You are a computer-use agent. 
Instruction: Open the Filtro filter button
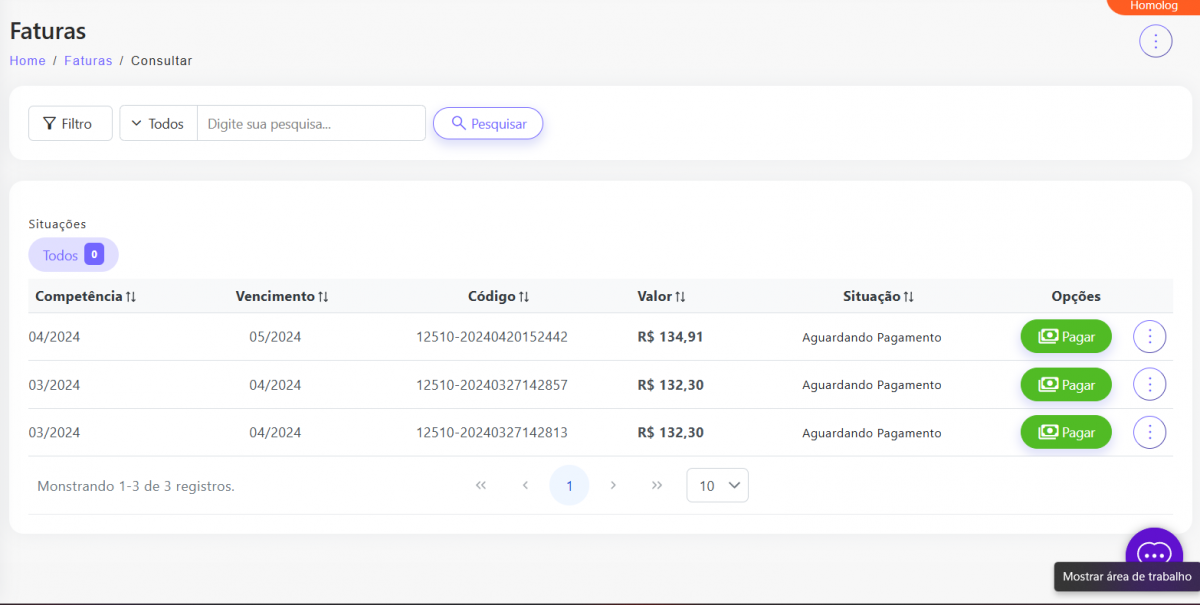70,124
